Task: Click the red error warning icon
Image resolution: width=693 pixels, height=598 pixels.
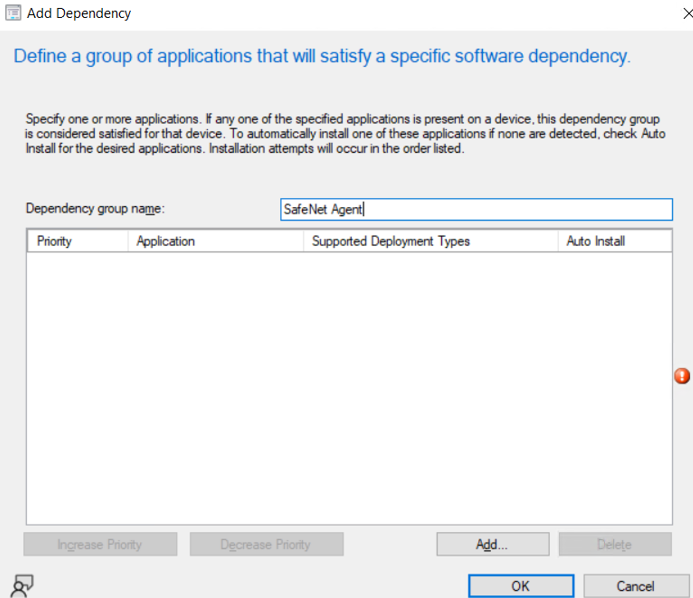Action: pos(682,376)
